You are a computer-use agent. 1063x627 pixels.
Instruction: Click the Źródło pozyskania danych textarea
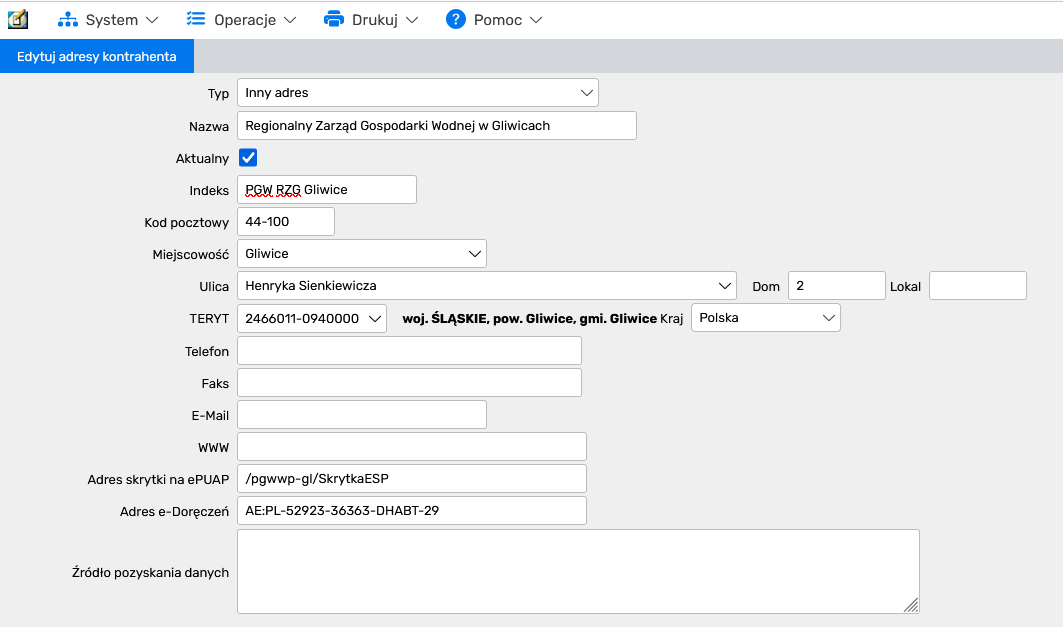(x=578, y=571)
